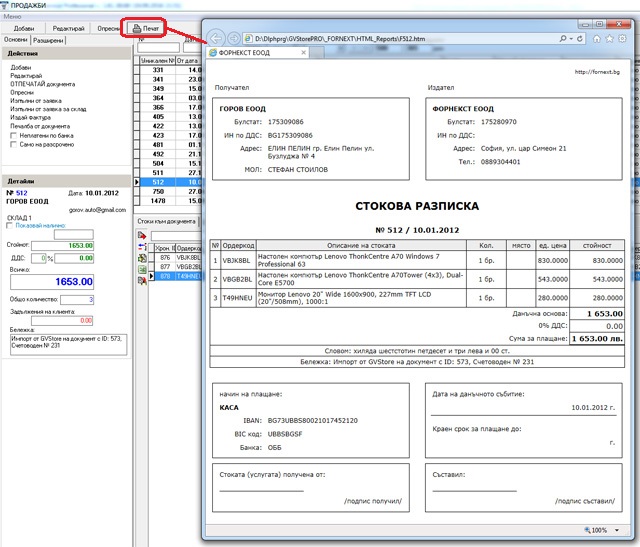
Task: Click Печалба от документа action
Action: click(x=40, y=126)
